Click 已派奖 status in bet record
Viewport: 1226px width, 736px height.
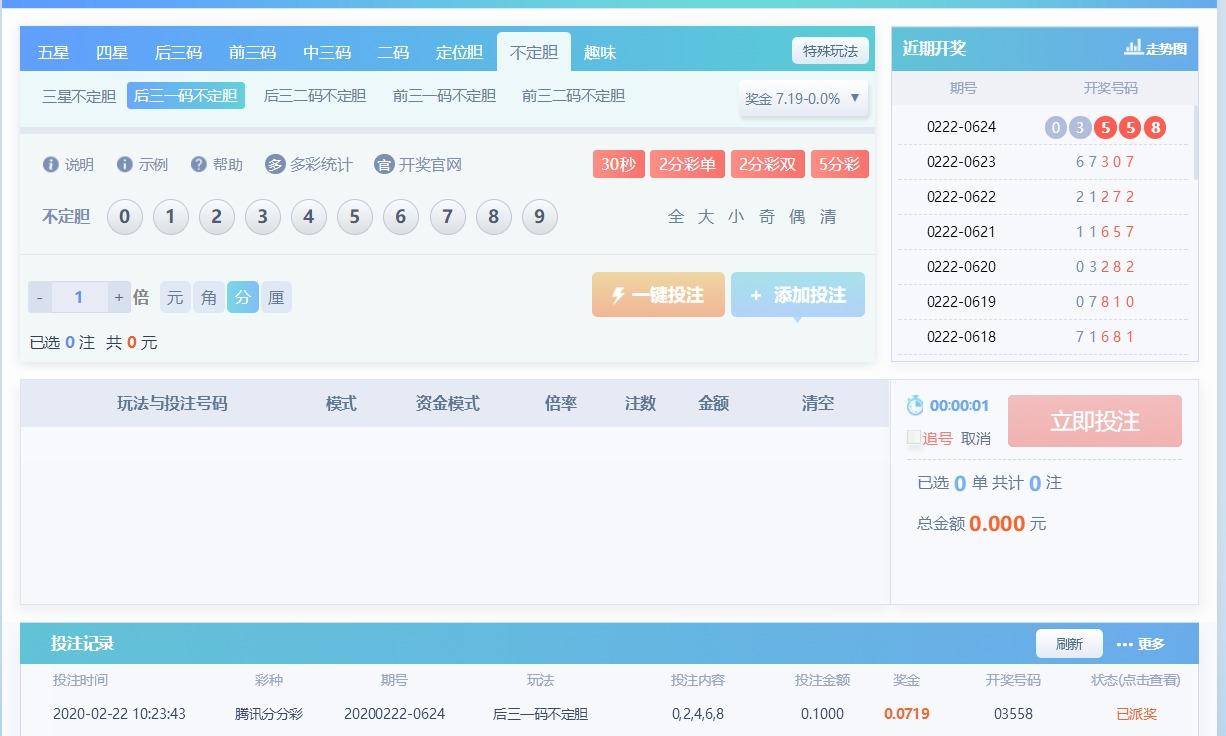[x=1136, y=714]
